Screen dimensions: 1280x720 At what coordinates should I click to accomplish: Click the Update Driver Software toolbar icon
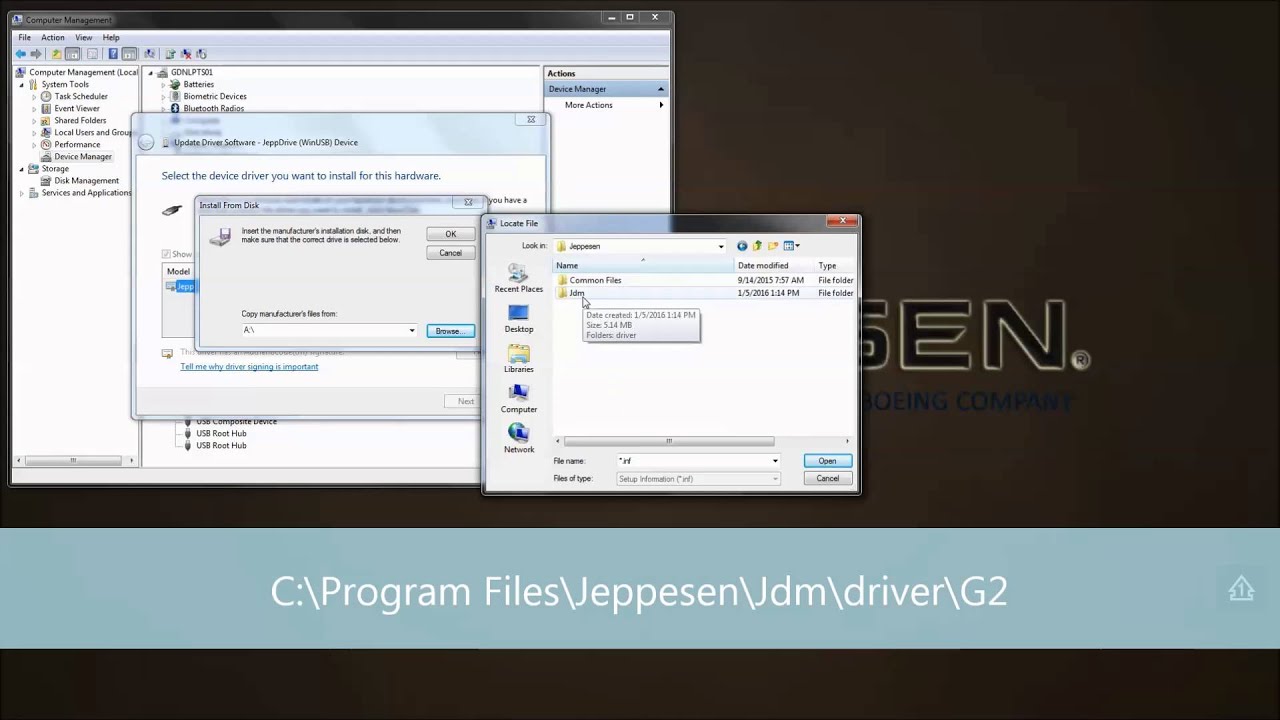click(x=170, y=54)
